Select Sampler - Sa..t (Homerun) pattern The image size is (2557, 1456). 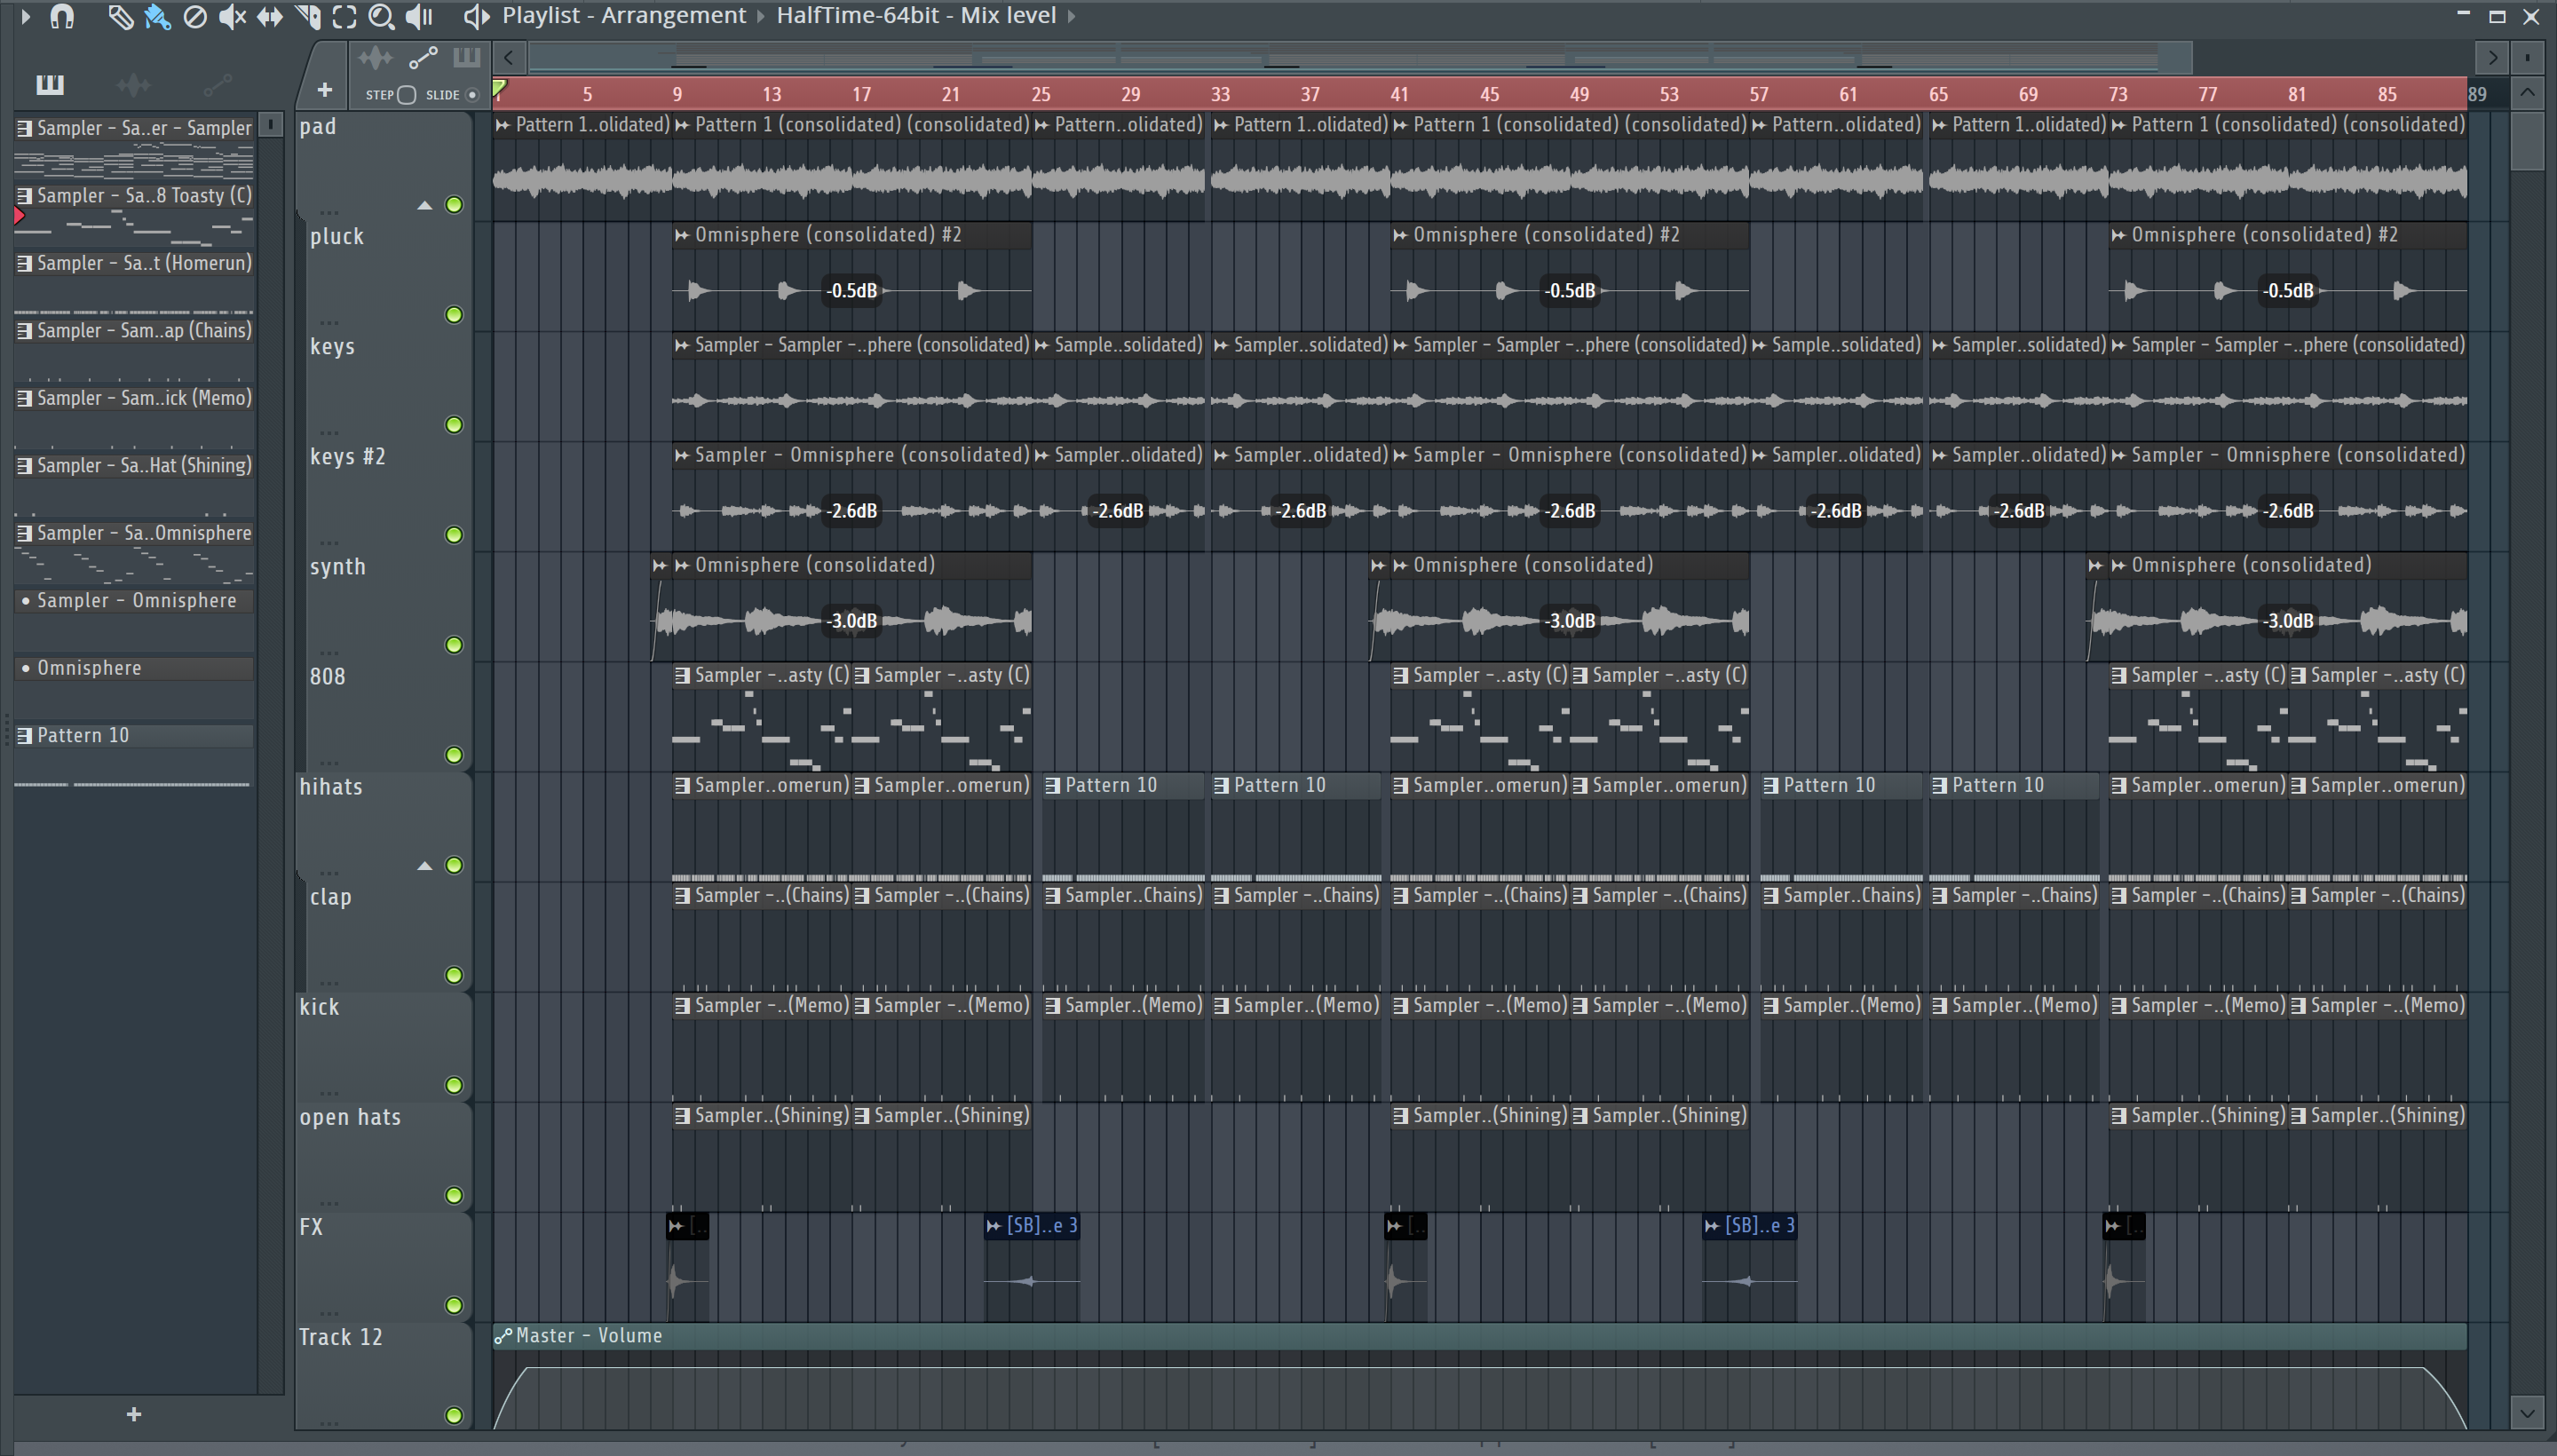pyautogui.click(x=134, y=263)
